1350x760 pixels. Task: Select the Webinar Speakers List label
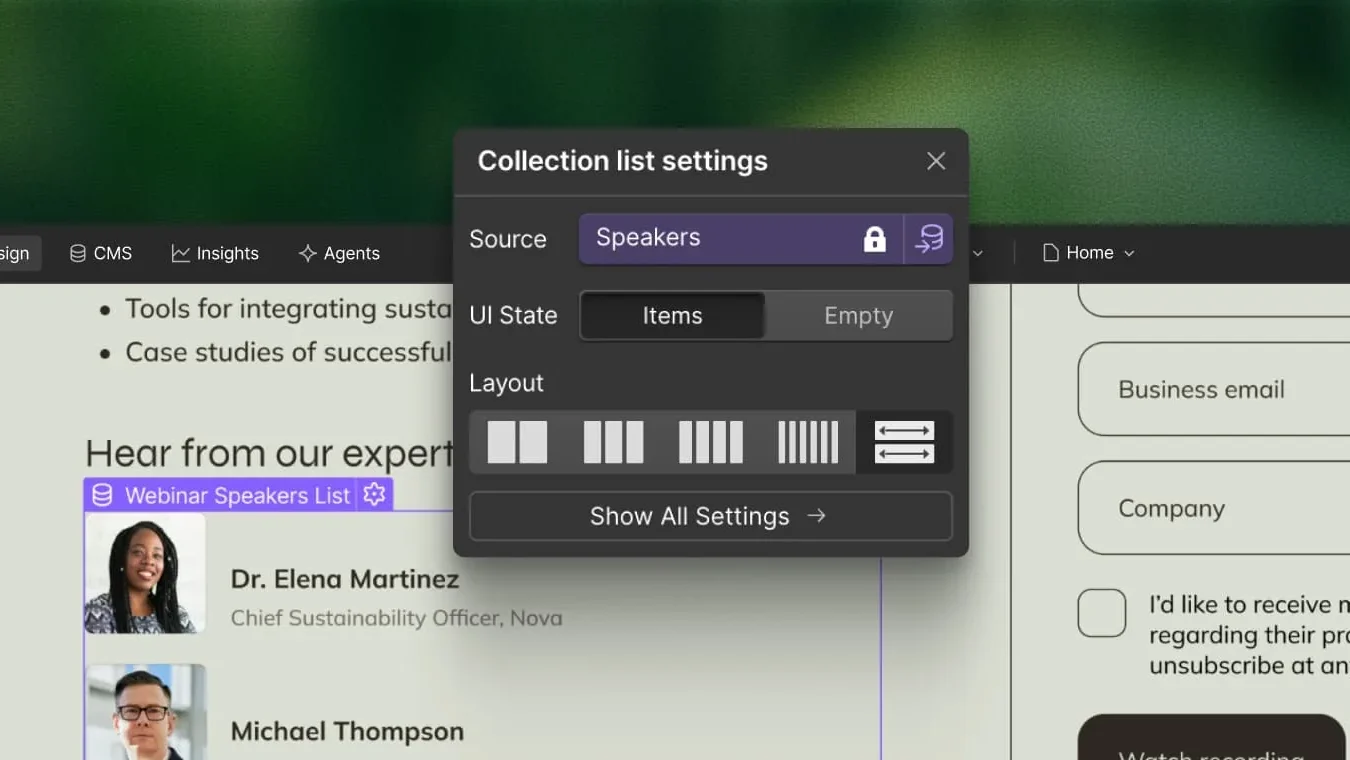(237, 495)
